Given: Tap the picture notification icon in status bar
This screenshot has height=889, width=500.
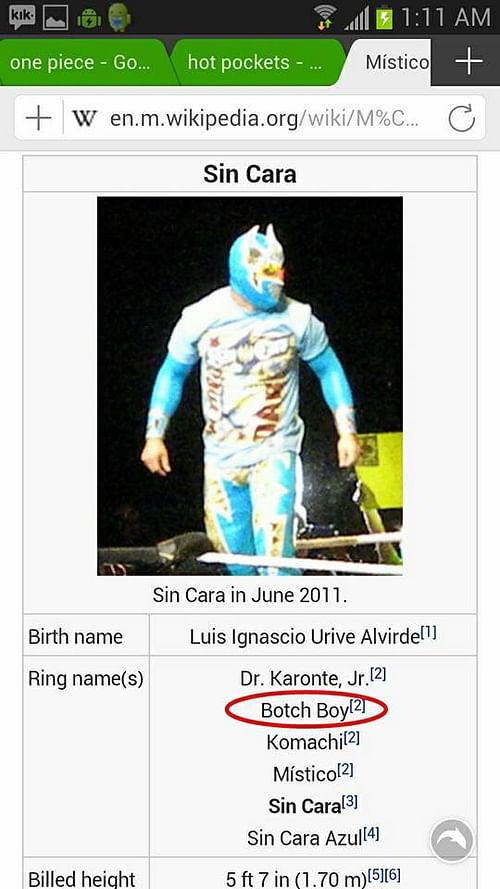Looking at the screenshot, I should pos(56,18).
